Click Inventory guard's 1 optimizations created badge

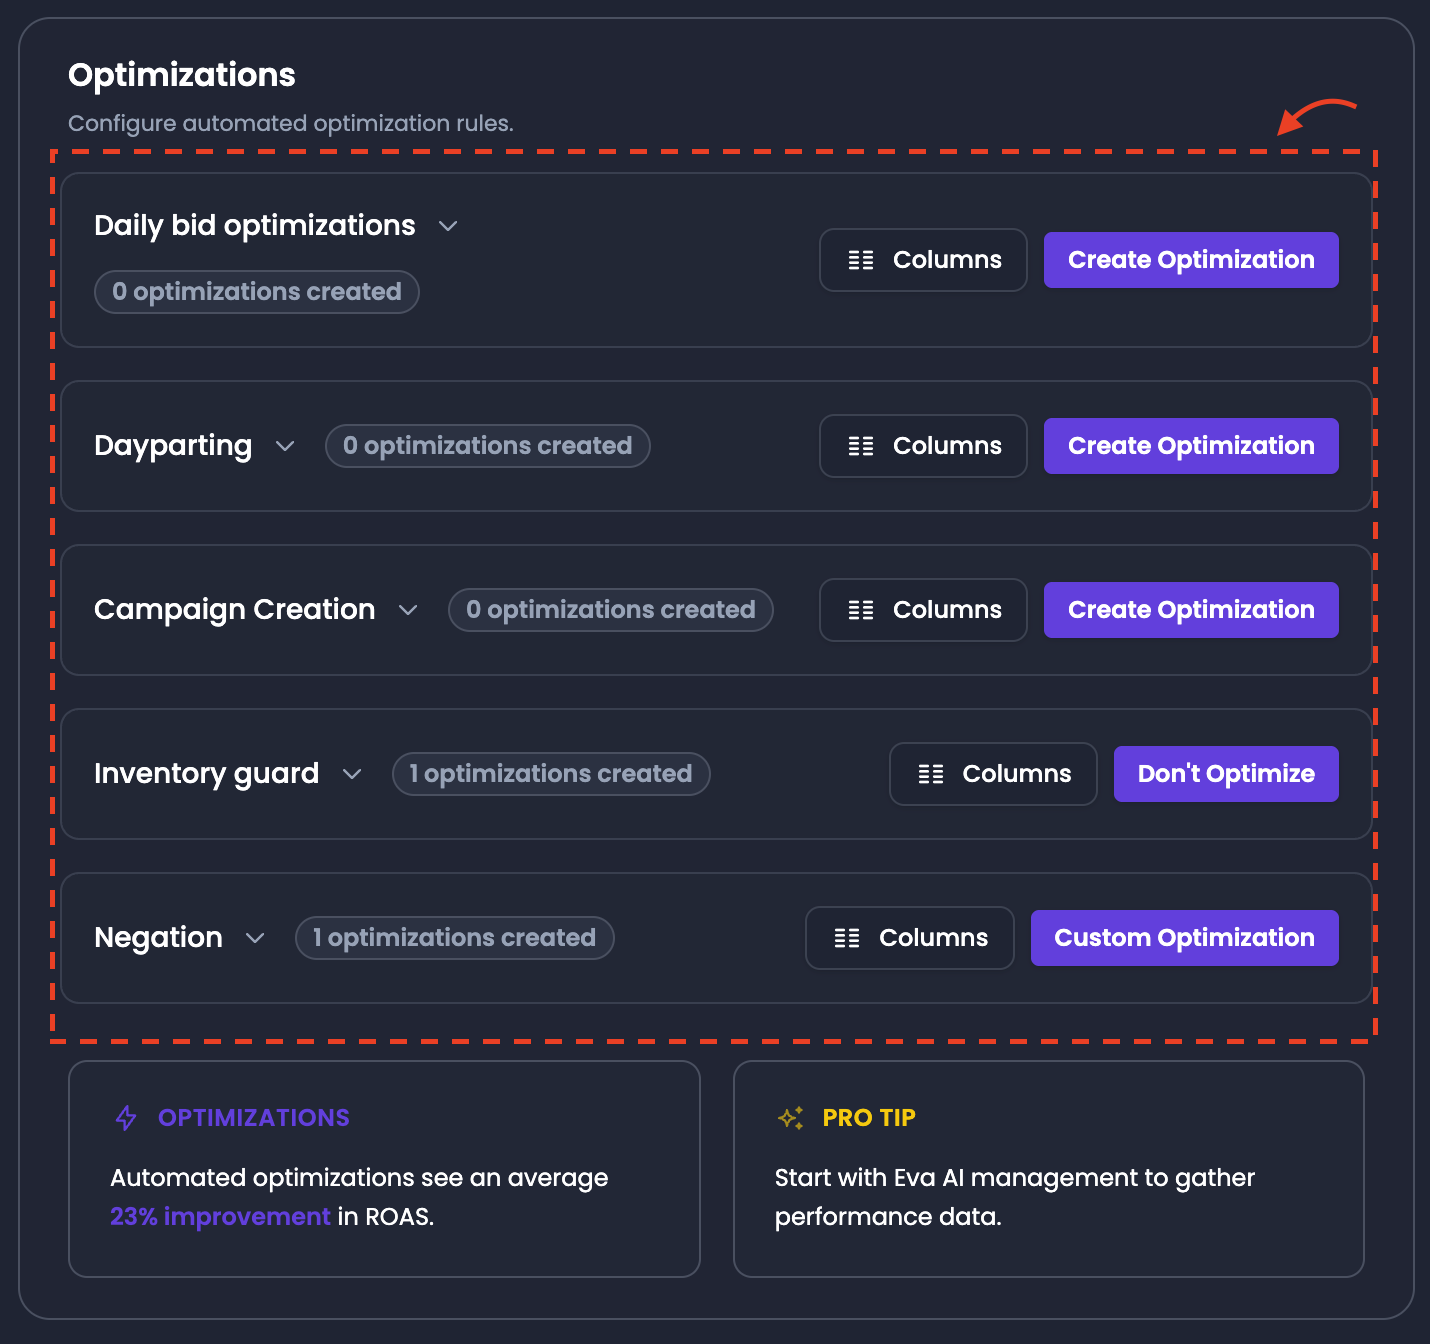tap(551, 774)
